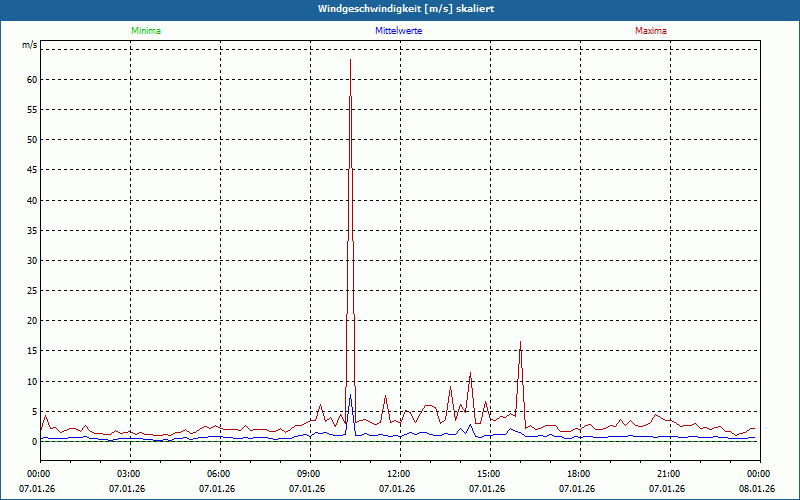Click the 15:00 time label on x-axis
800x500 pixels.
[490, 474]
